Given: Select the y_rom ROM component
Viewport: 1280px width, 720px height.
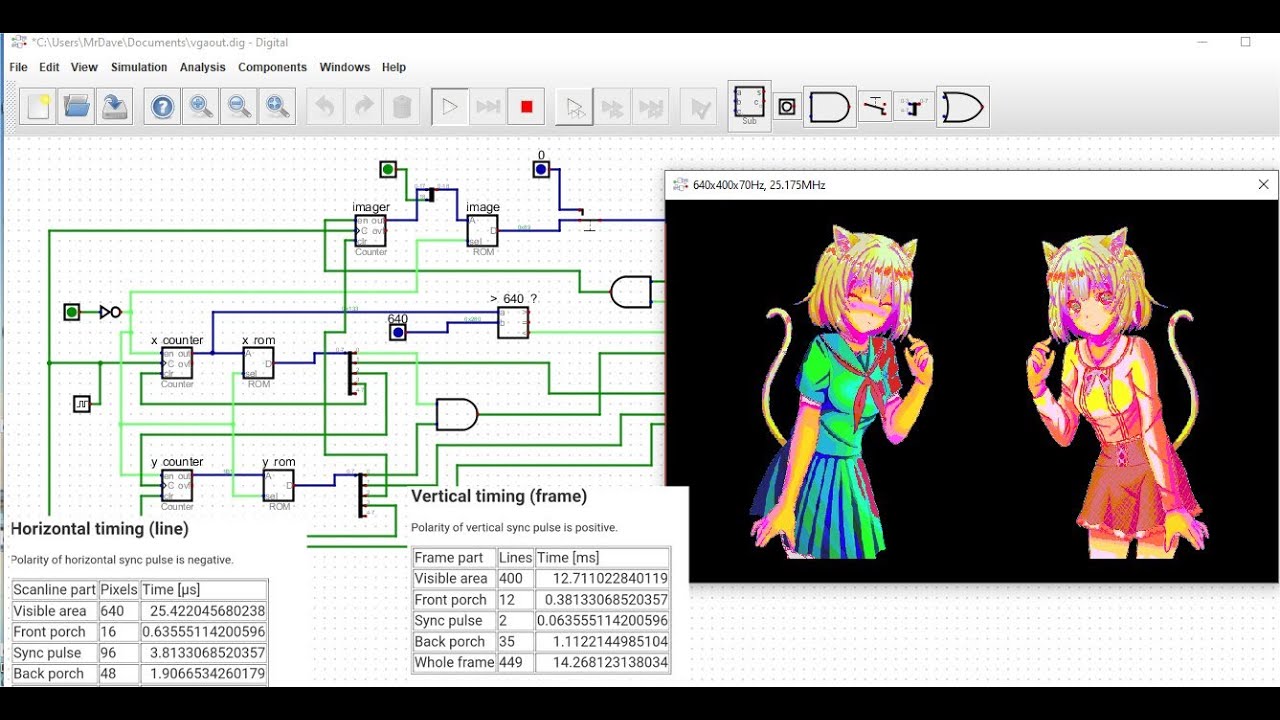Looking at the screenshot, I should [x=279, y=485].
